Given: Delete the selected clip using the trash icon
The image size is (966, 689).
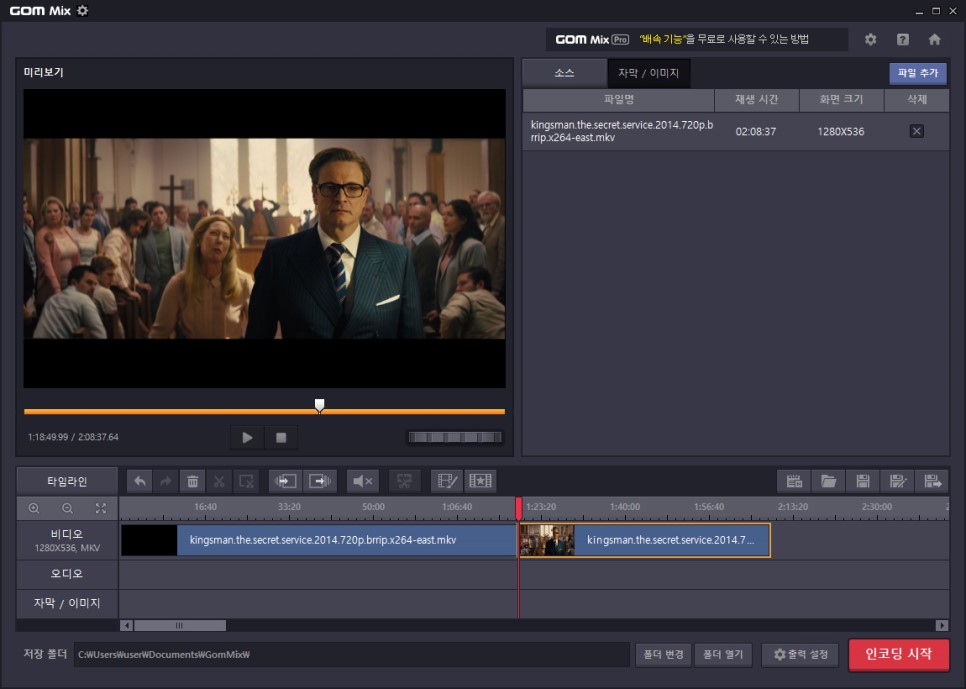Looking at the screenshot, I should [192, 481].
